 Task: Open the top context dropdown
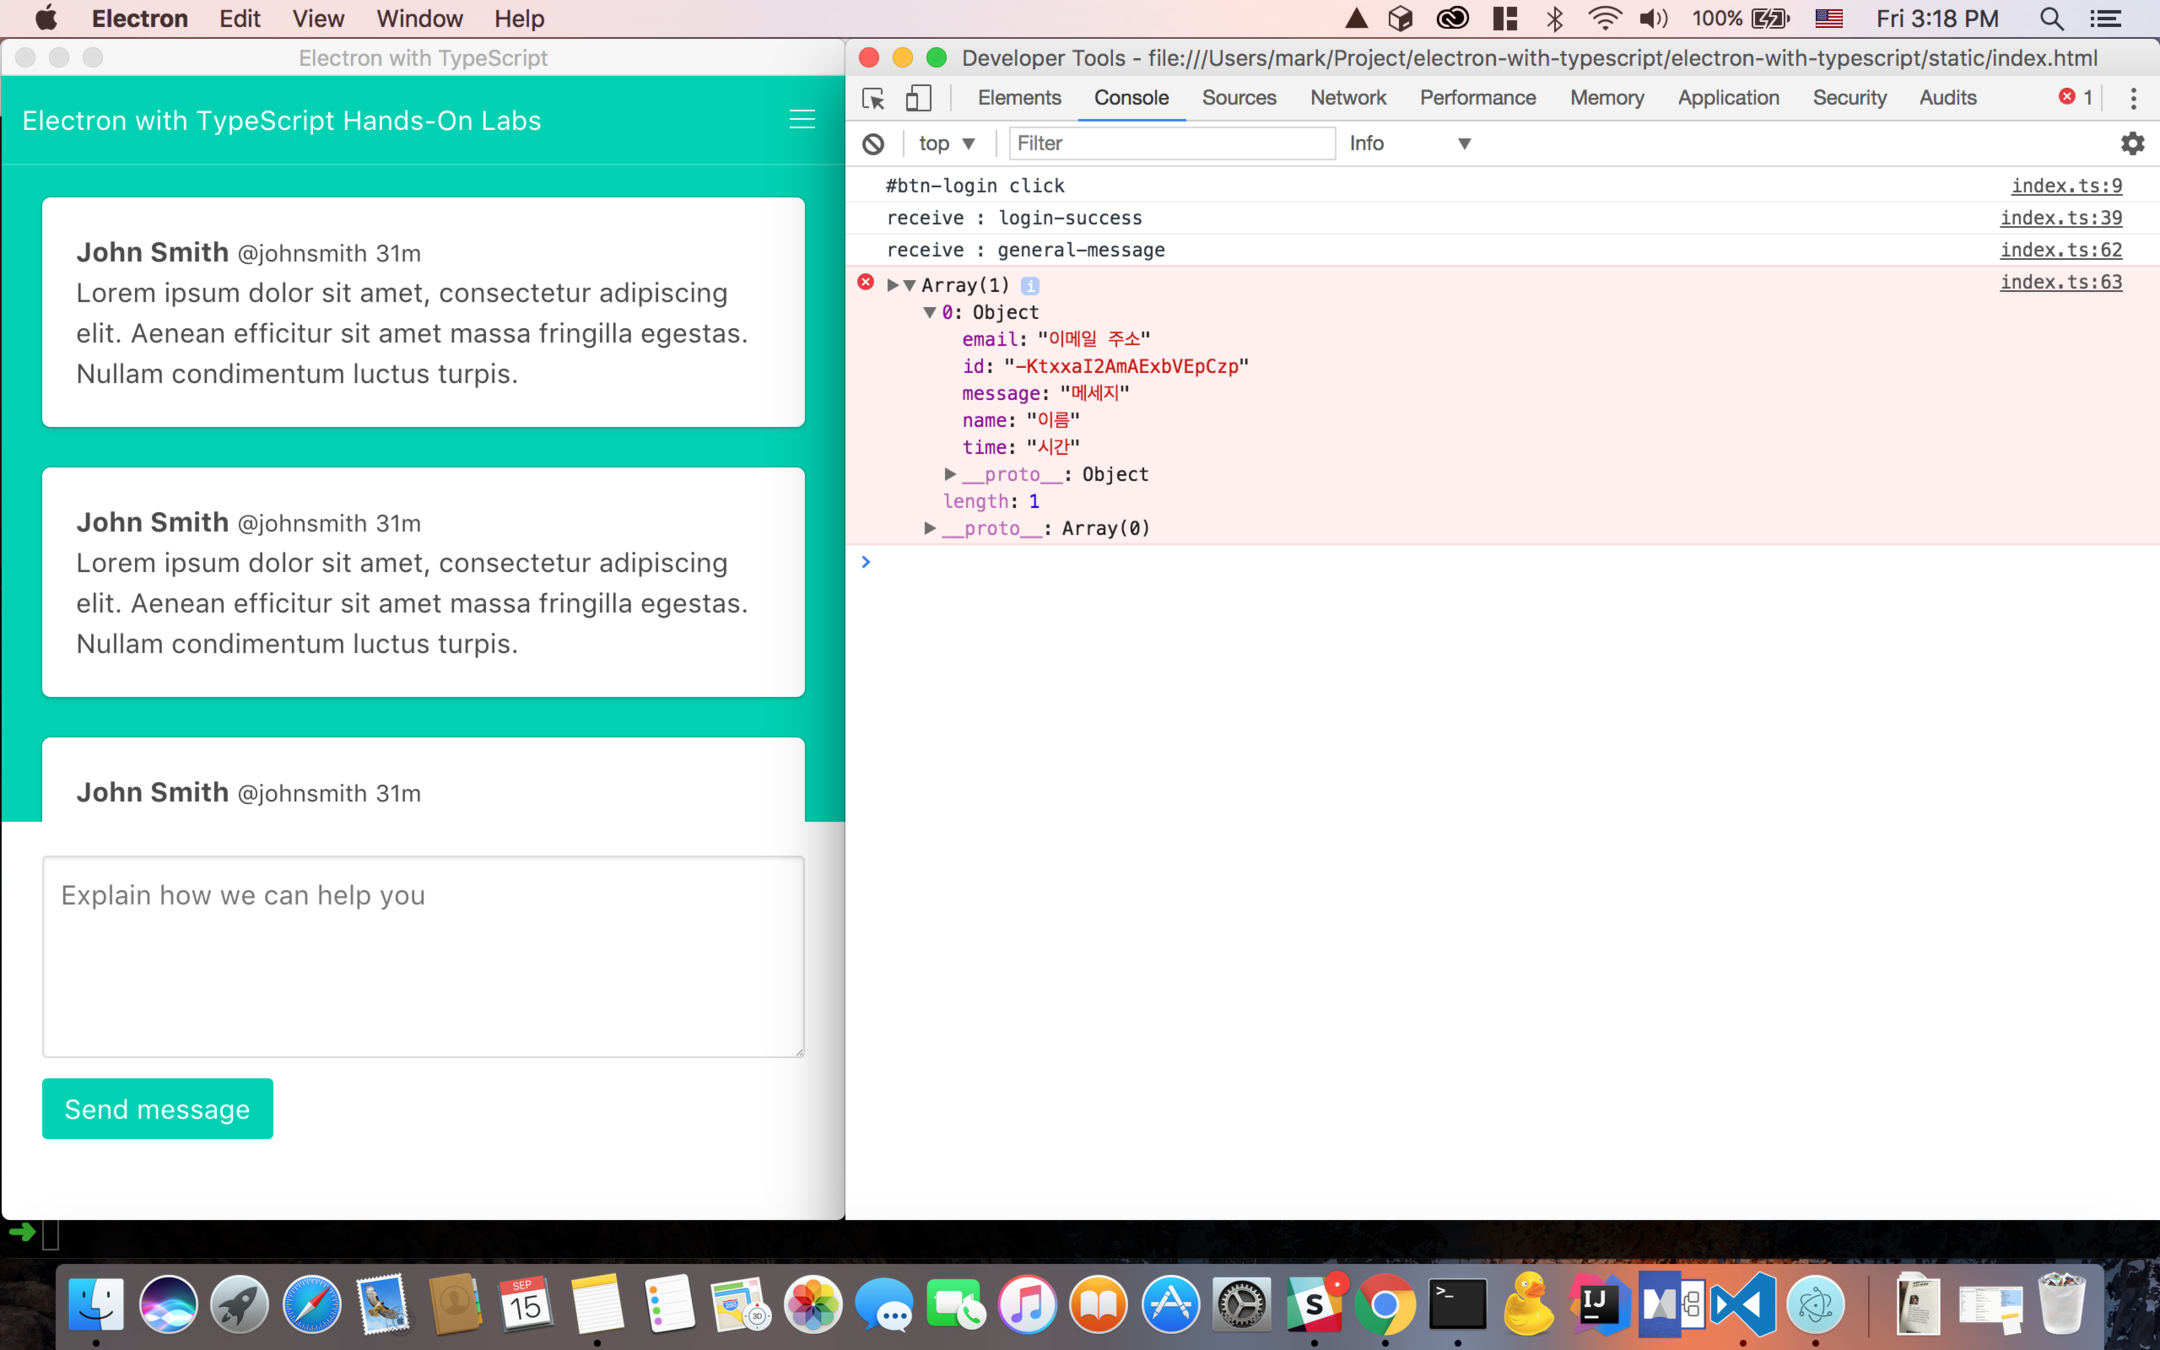(946, 144)
